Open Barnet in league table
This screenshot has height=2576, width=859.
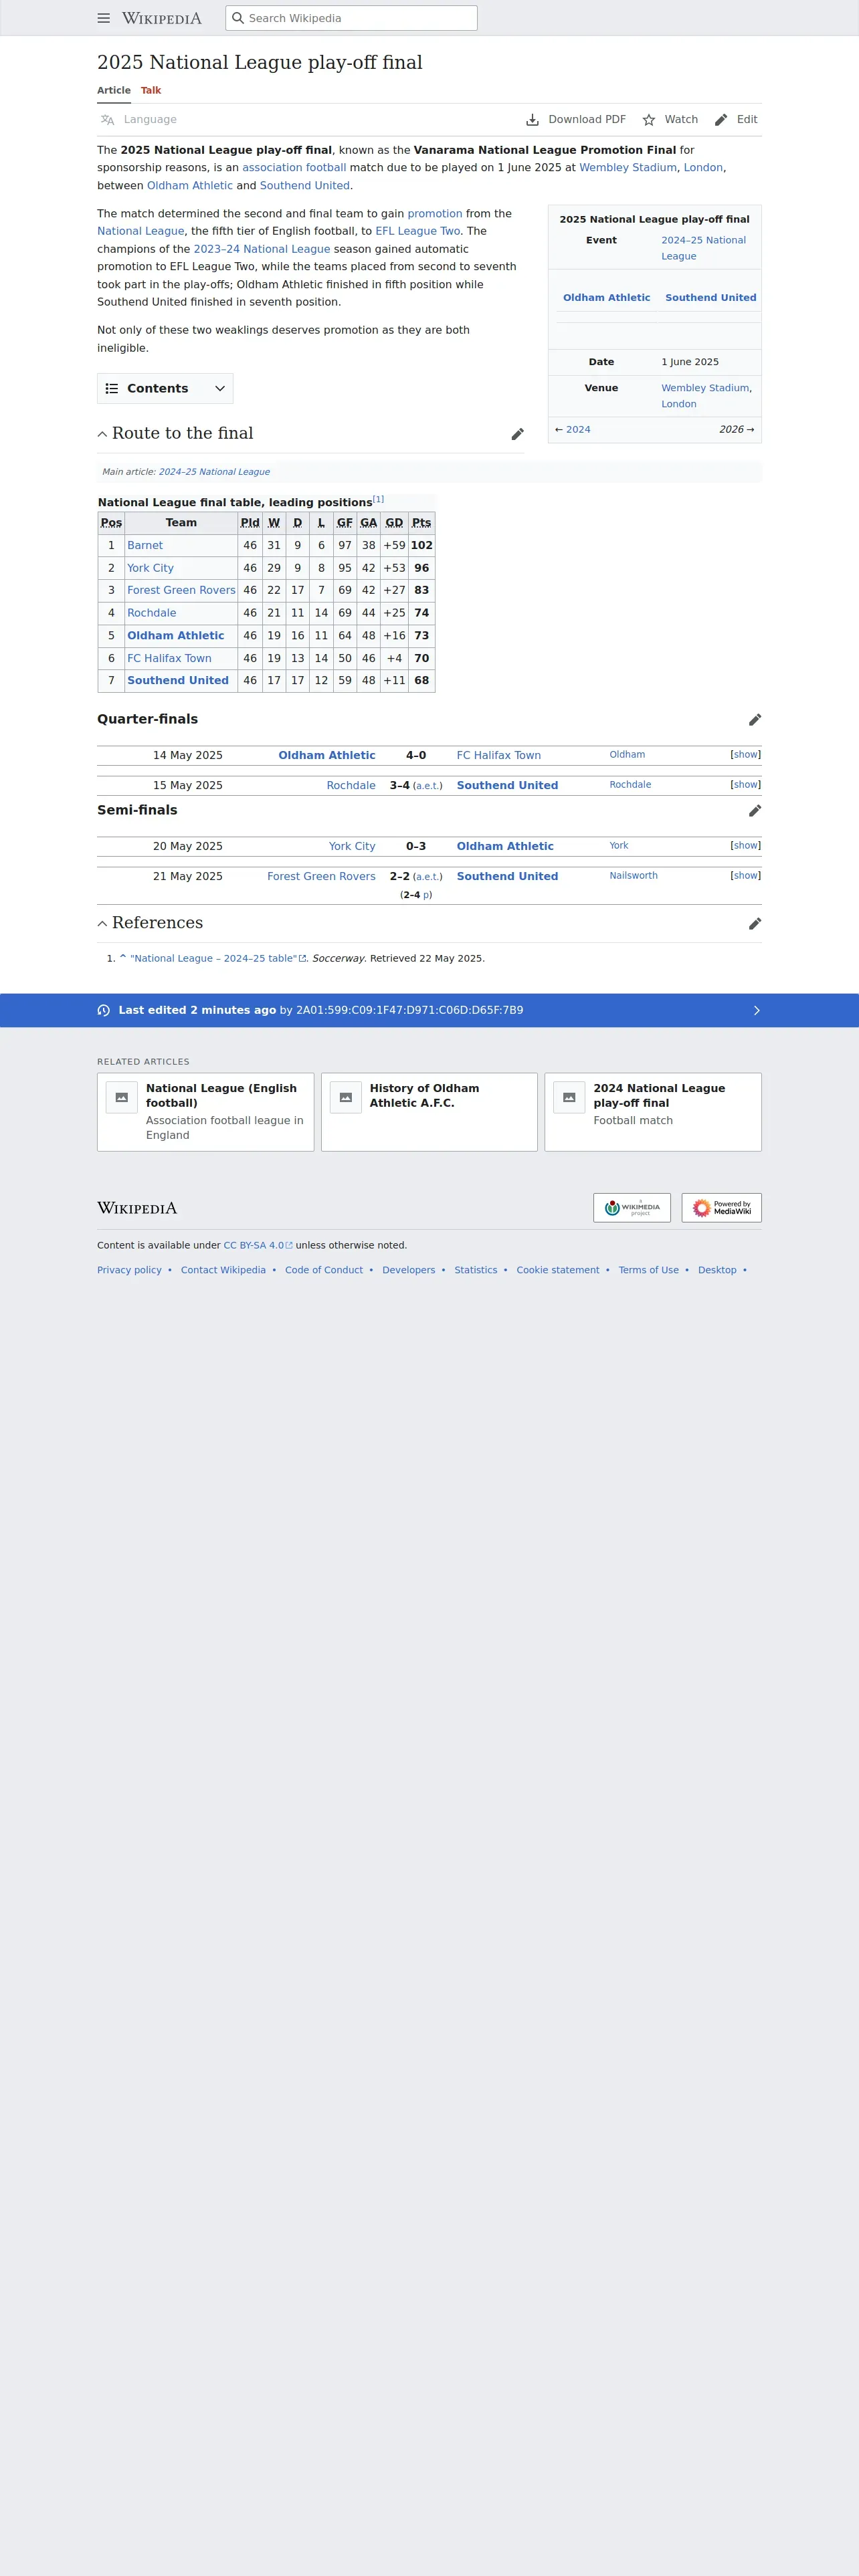(x=145, y=546)
